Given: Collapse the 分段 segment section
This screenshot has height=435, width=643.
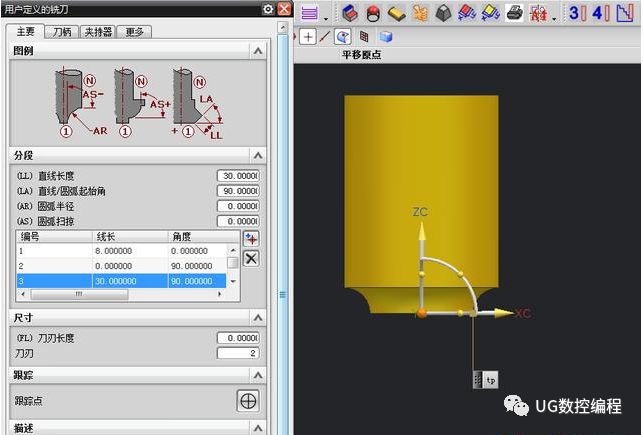Looking at the screenshot, I should [x=258, y=155].
